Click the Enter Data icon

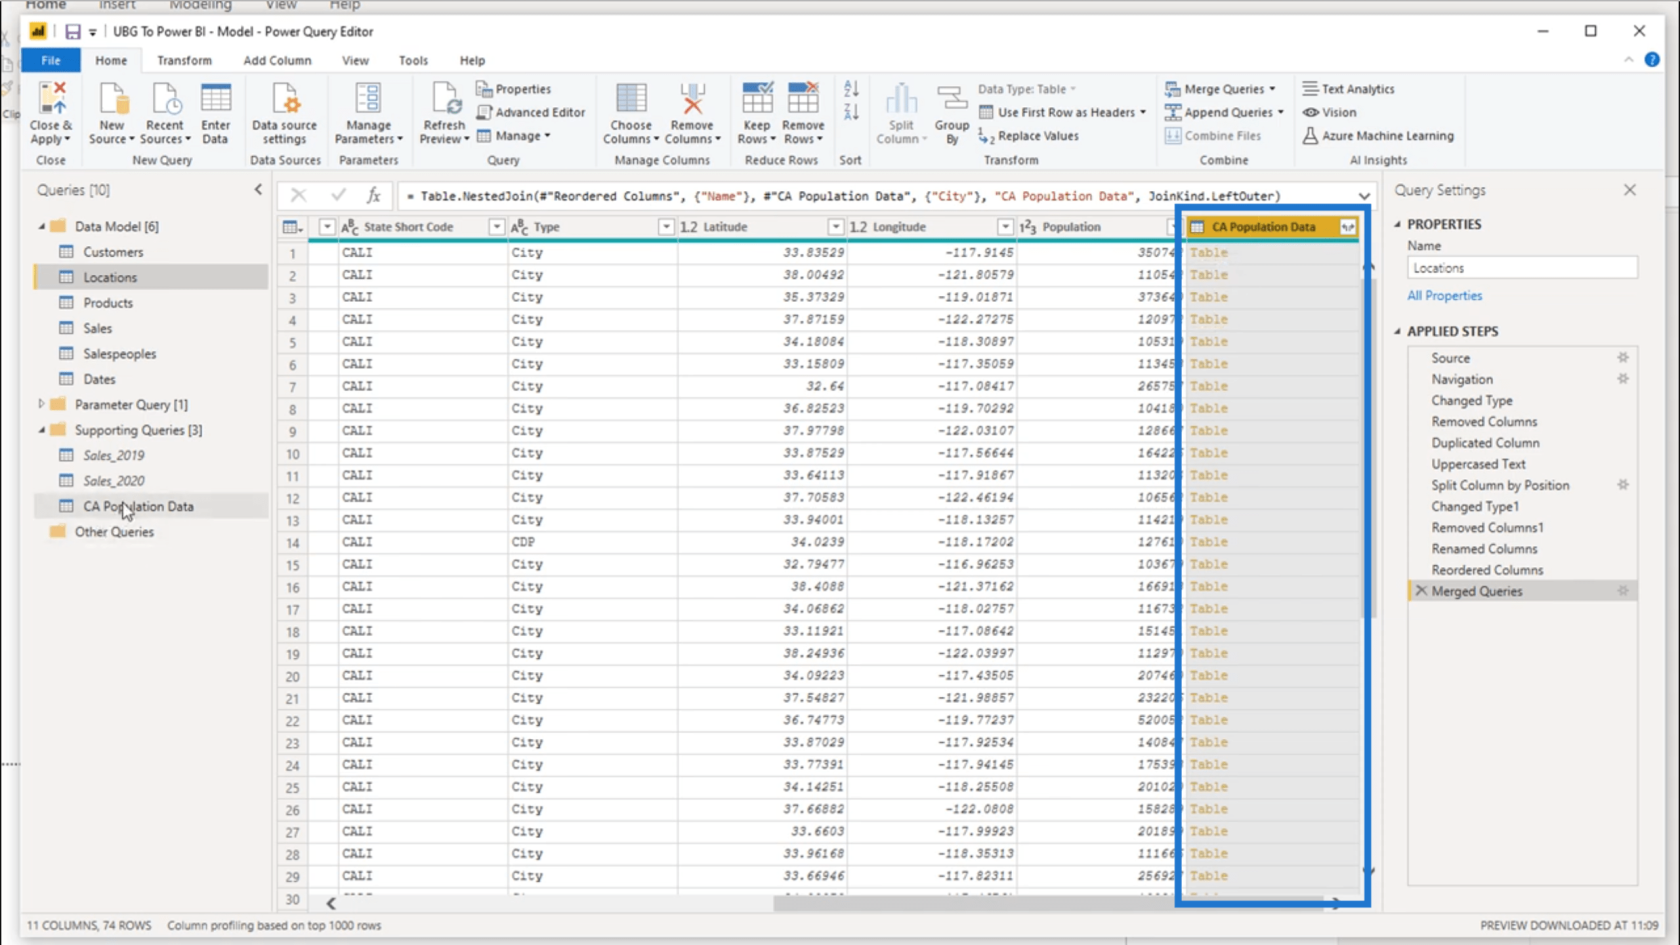tap(215, 100)
